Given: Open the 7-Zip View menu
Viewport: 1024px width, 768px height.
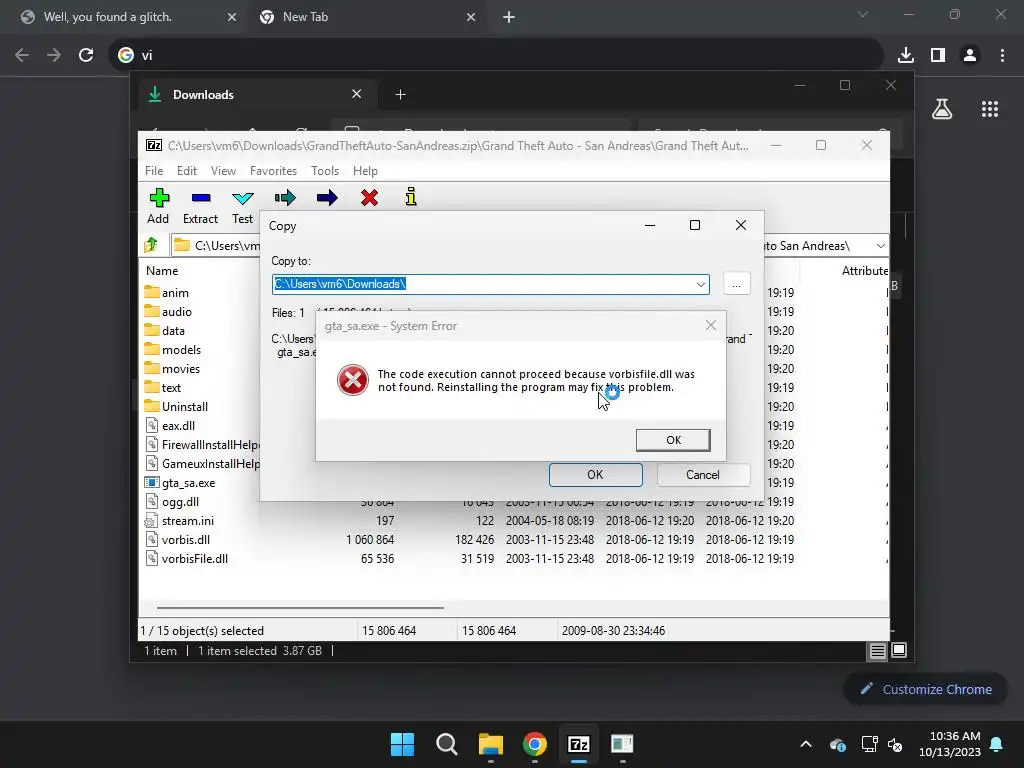Looking at the screenshot, I should click(223, 170).
